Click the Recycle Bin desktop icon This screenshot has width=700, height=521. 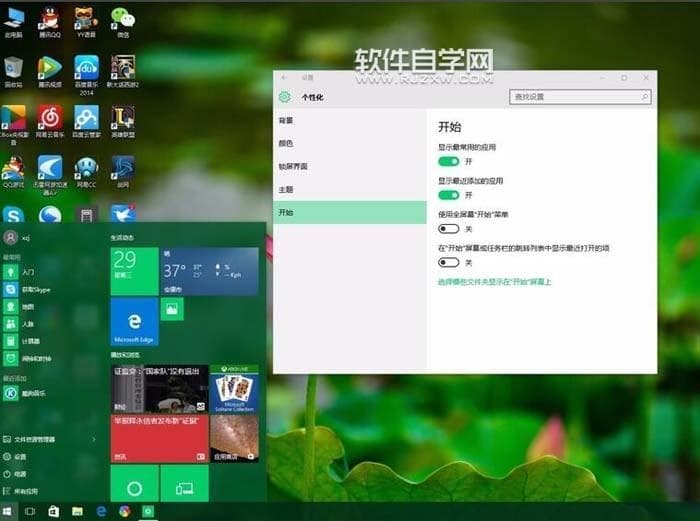13,69
